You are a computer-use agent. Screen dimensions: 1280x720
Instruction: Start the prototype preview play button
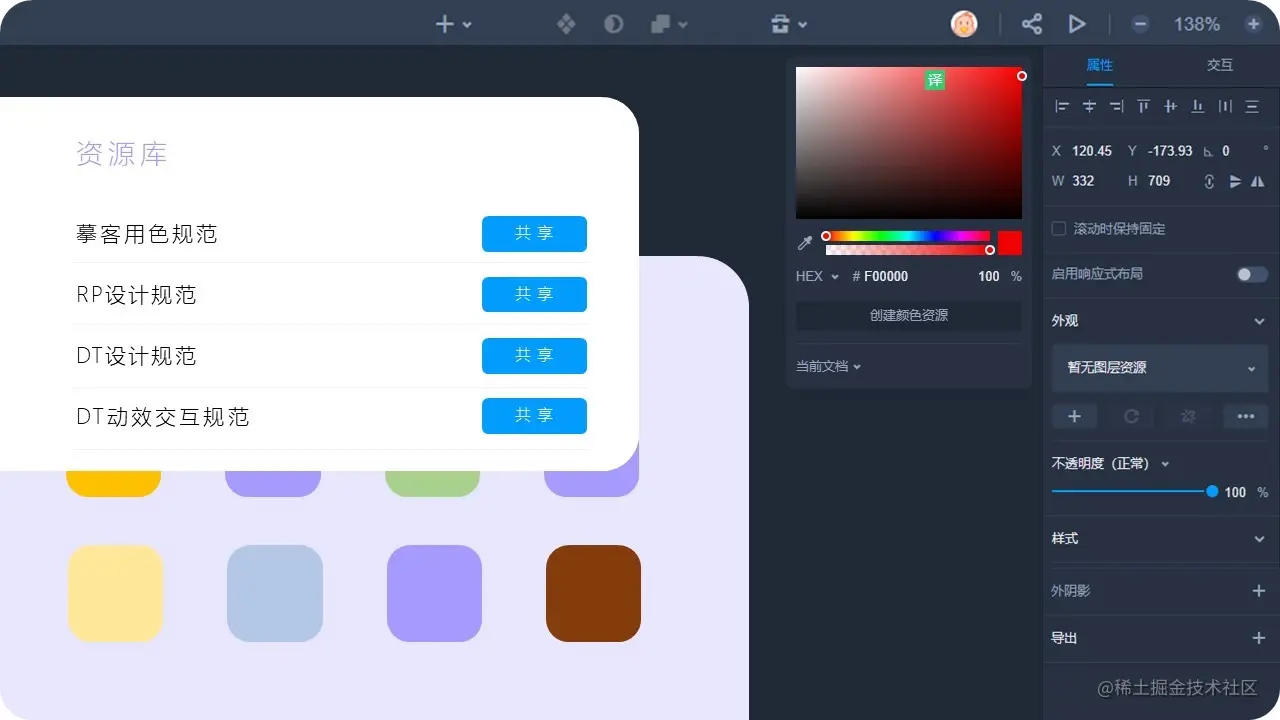coord(1077,24)
